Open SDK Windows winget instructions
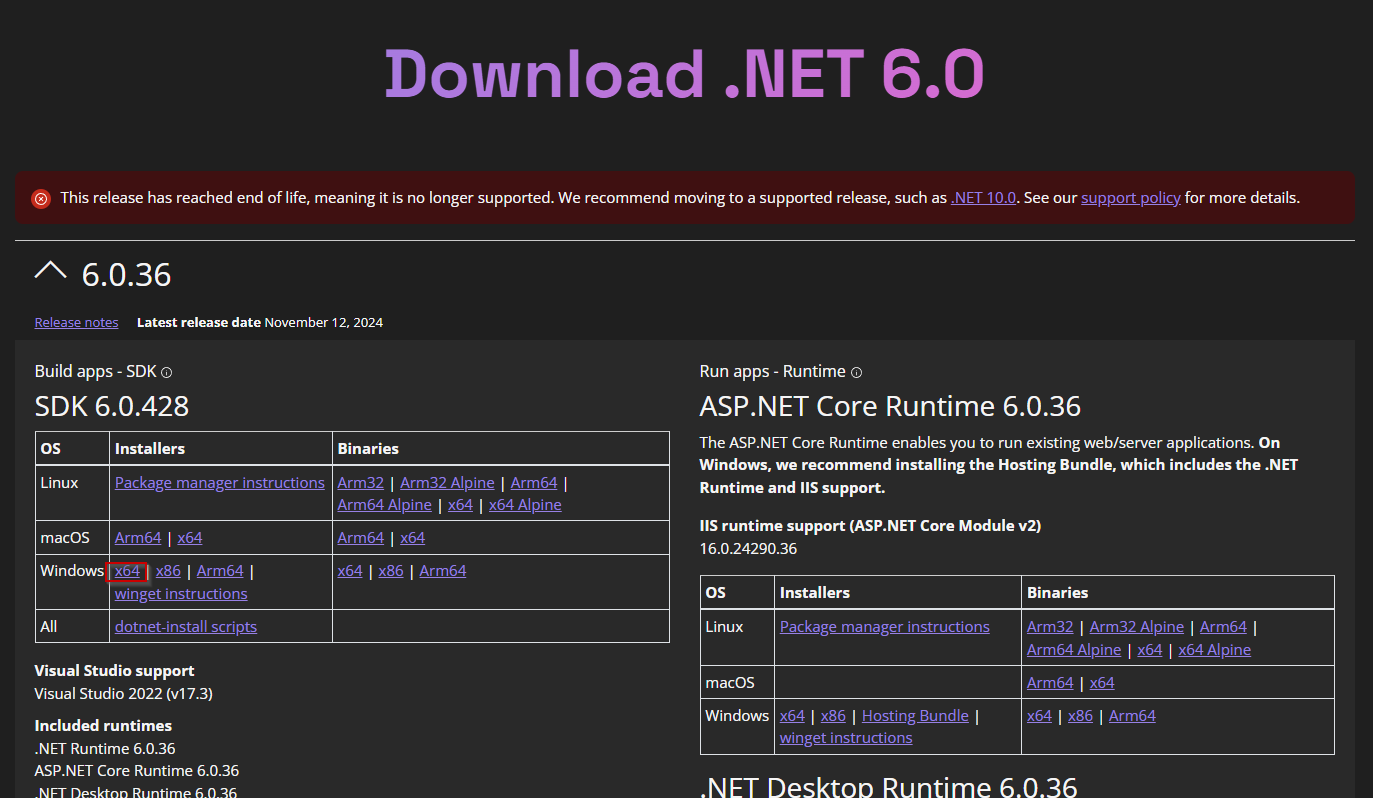Screen dimensions: 1373x798 click(181, 594)
